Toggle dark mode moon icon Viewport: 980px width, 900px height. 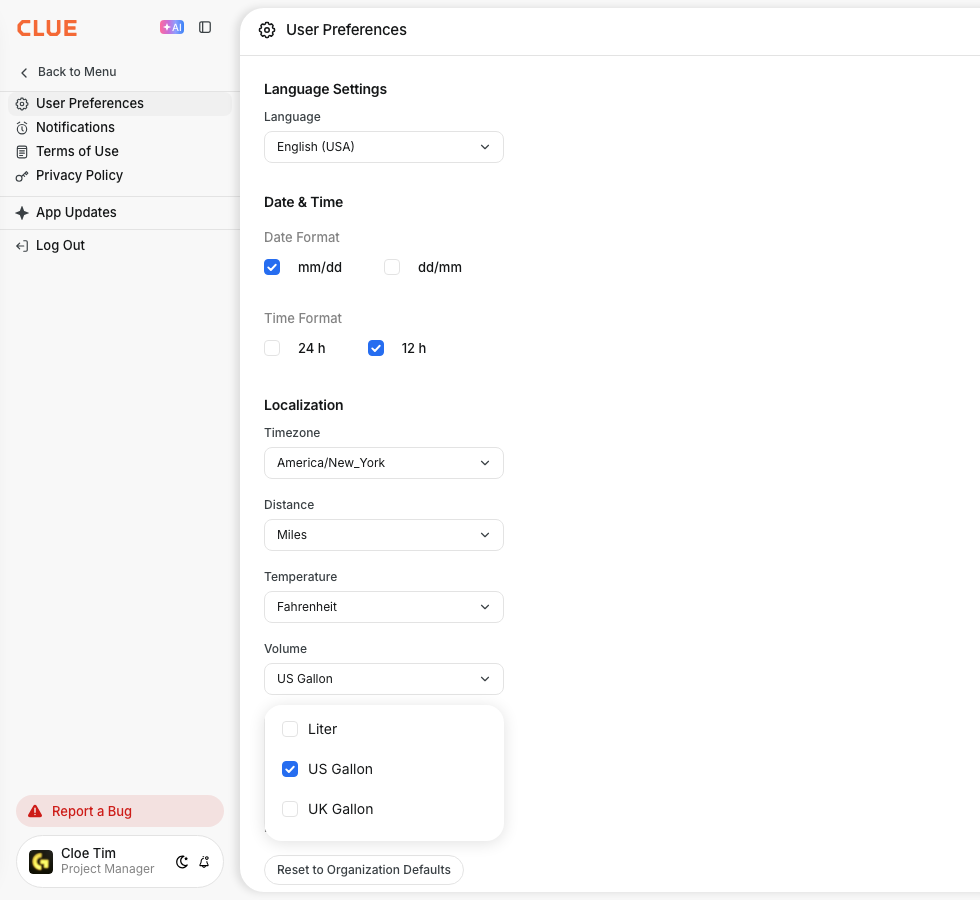tap(182, 862)
